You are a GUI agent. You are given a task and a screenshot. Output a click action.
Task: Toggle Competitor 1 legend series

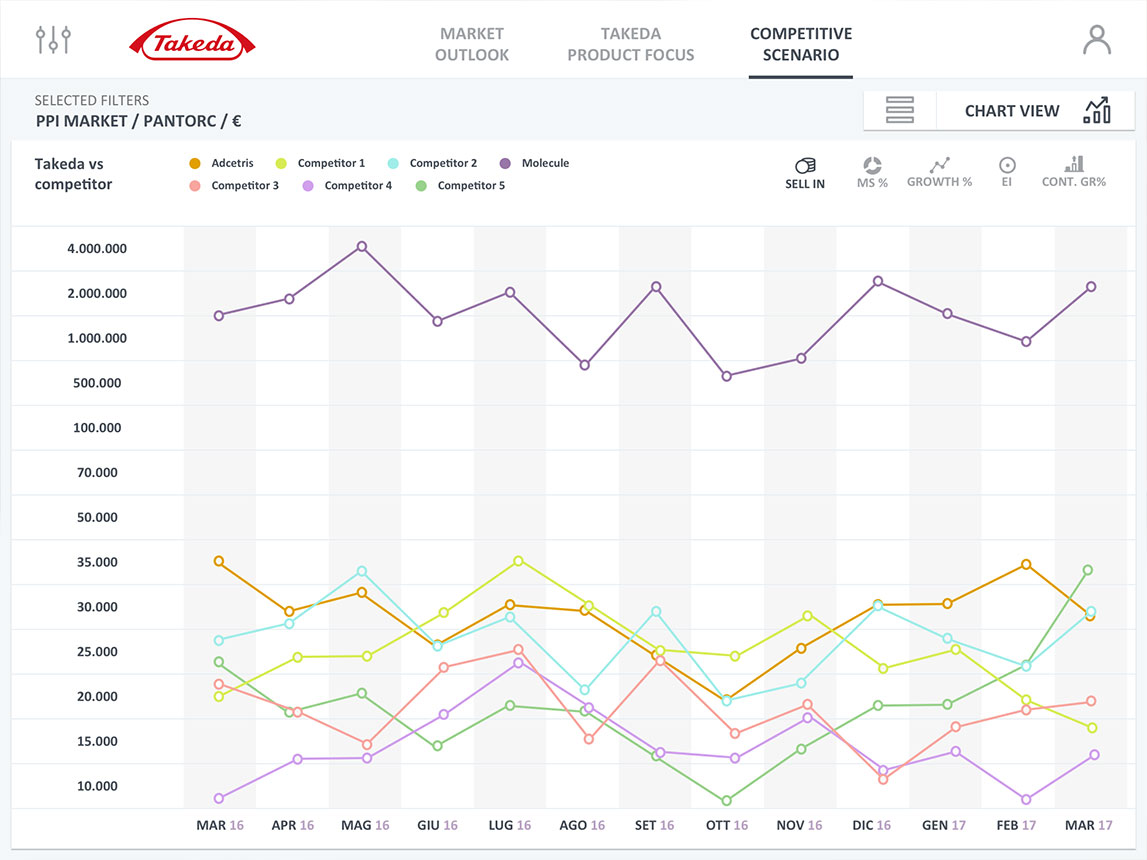point(320,163)
